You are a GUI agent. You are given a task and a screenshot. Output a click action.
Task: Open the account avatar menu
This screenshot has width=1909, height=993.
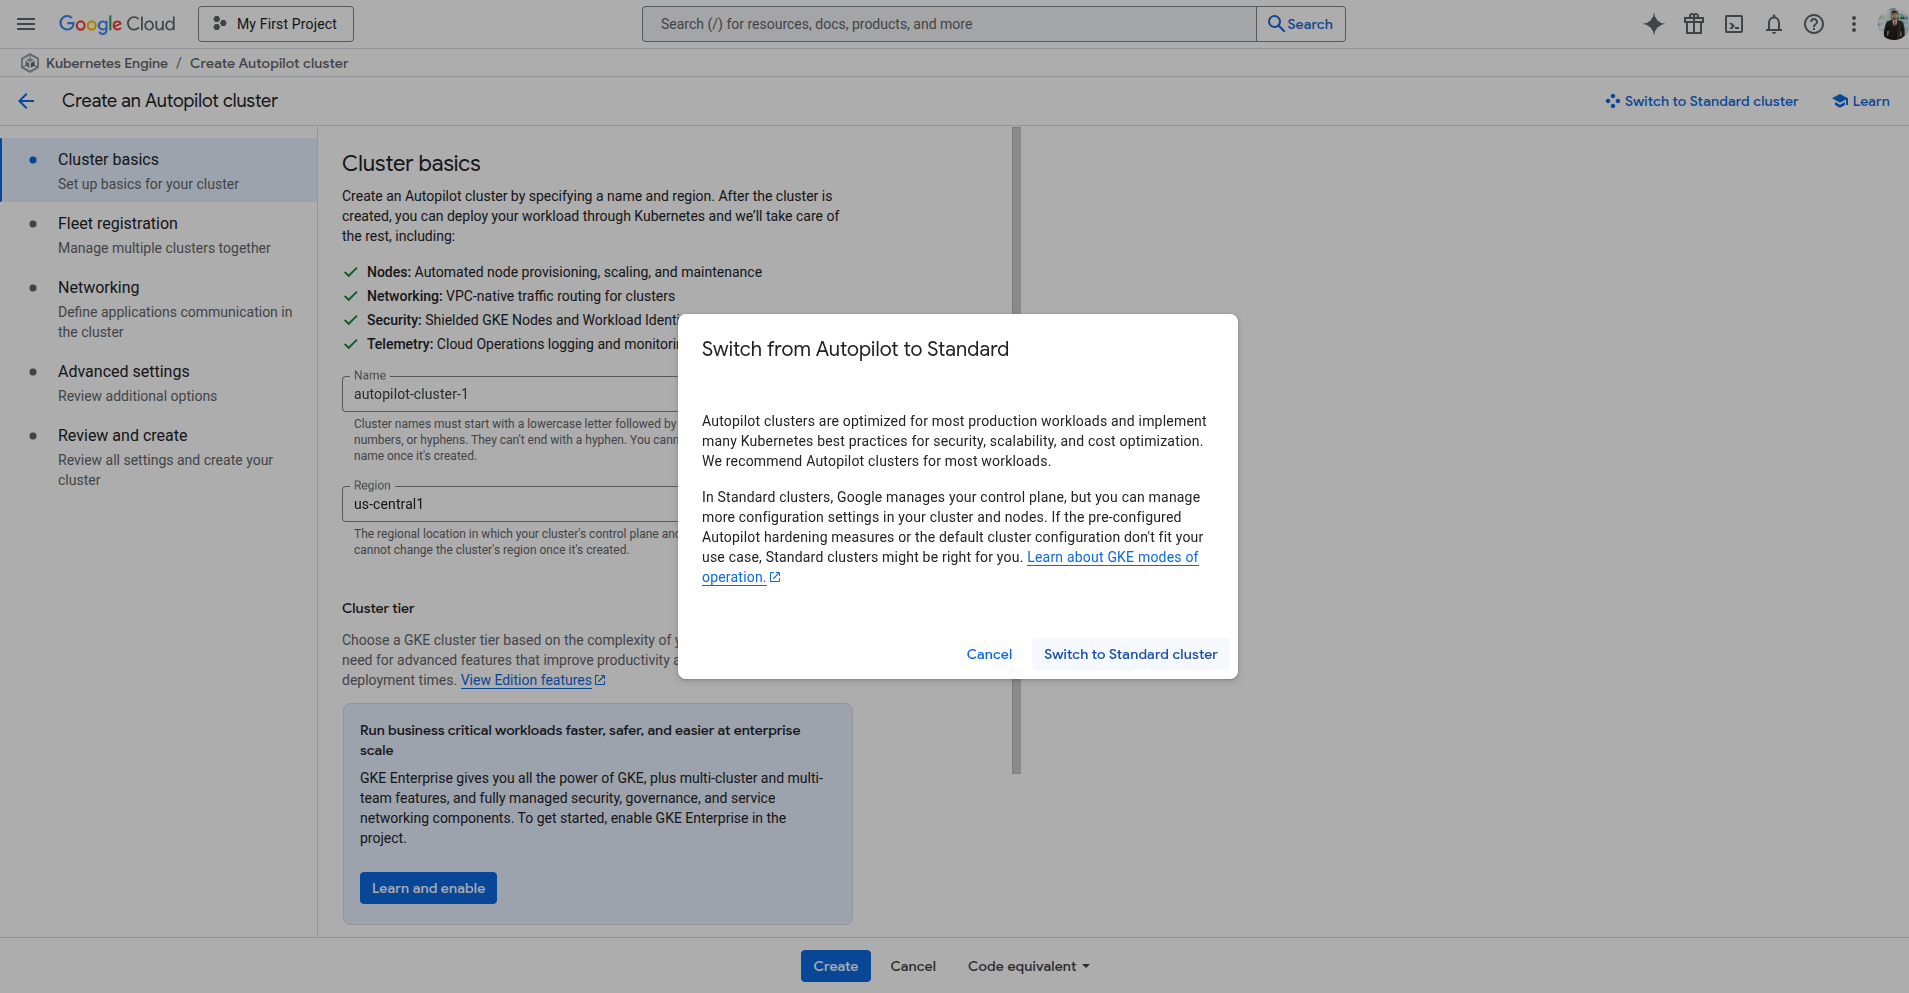click(x=1893, y=24)
